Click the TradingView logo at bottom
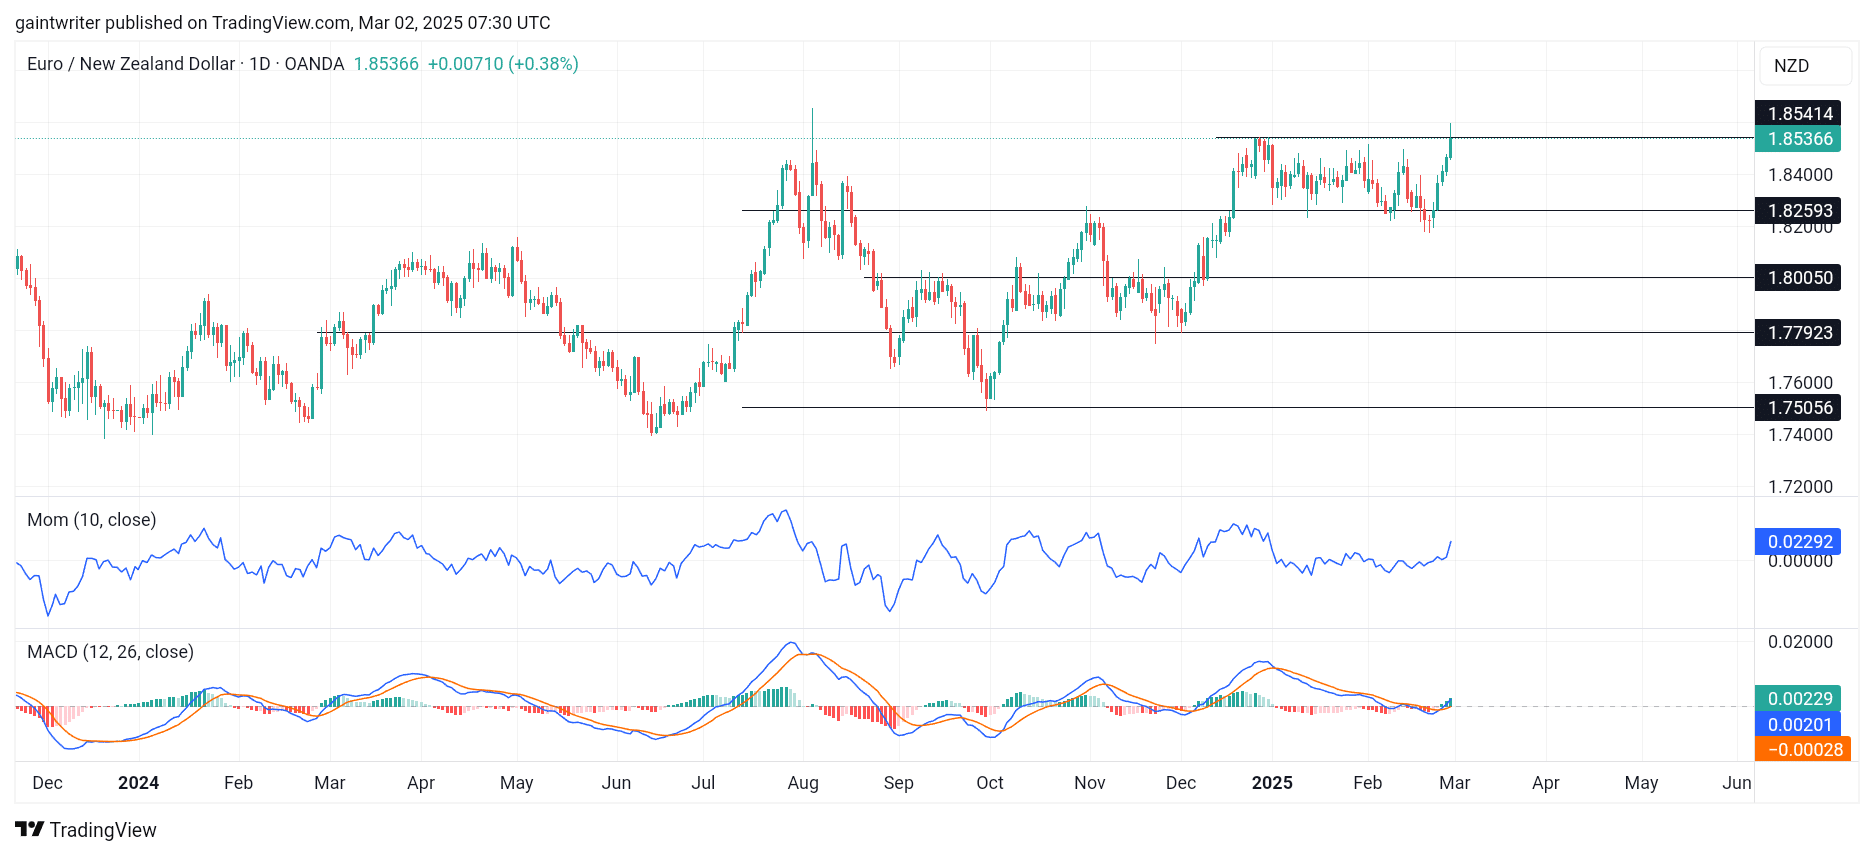This screenshot has width=1874, height=856. [86, 830]
